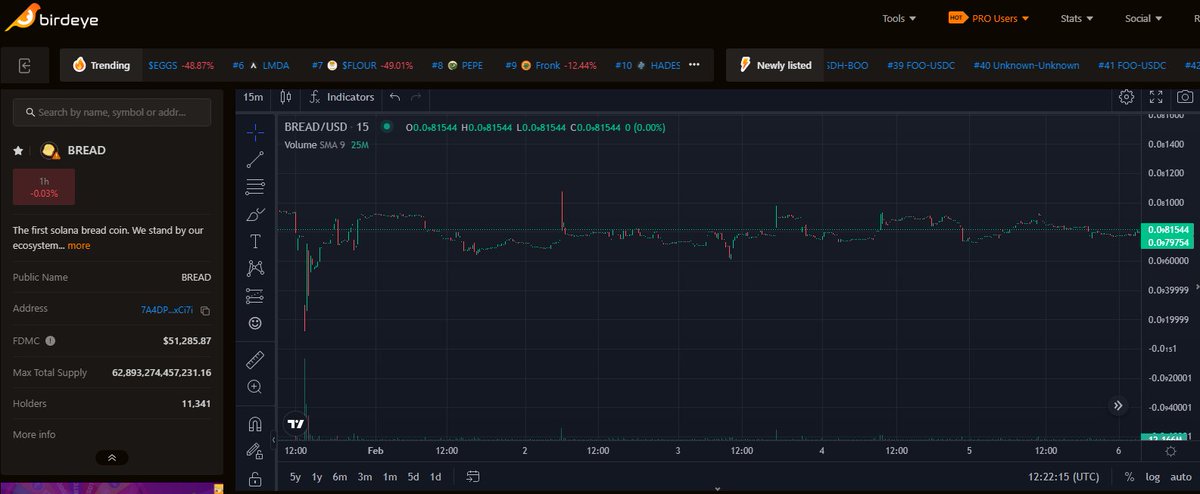
Task: Open newly listed #40 Unknown-Unknown
Action: (1026, 65)
